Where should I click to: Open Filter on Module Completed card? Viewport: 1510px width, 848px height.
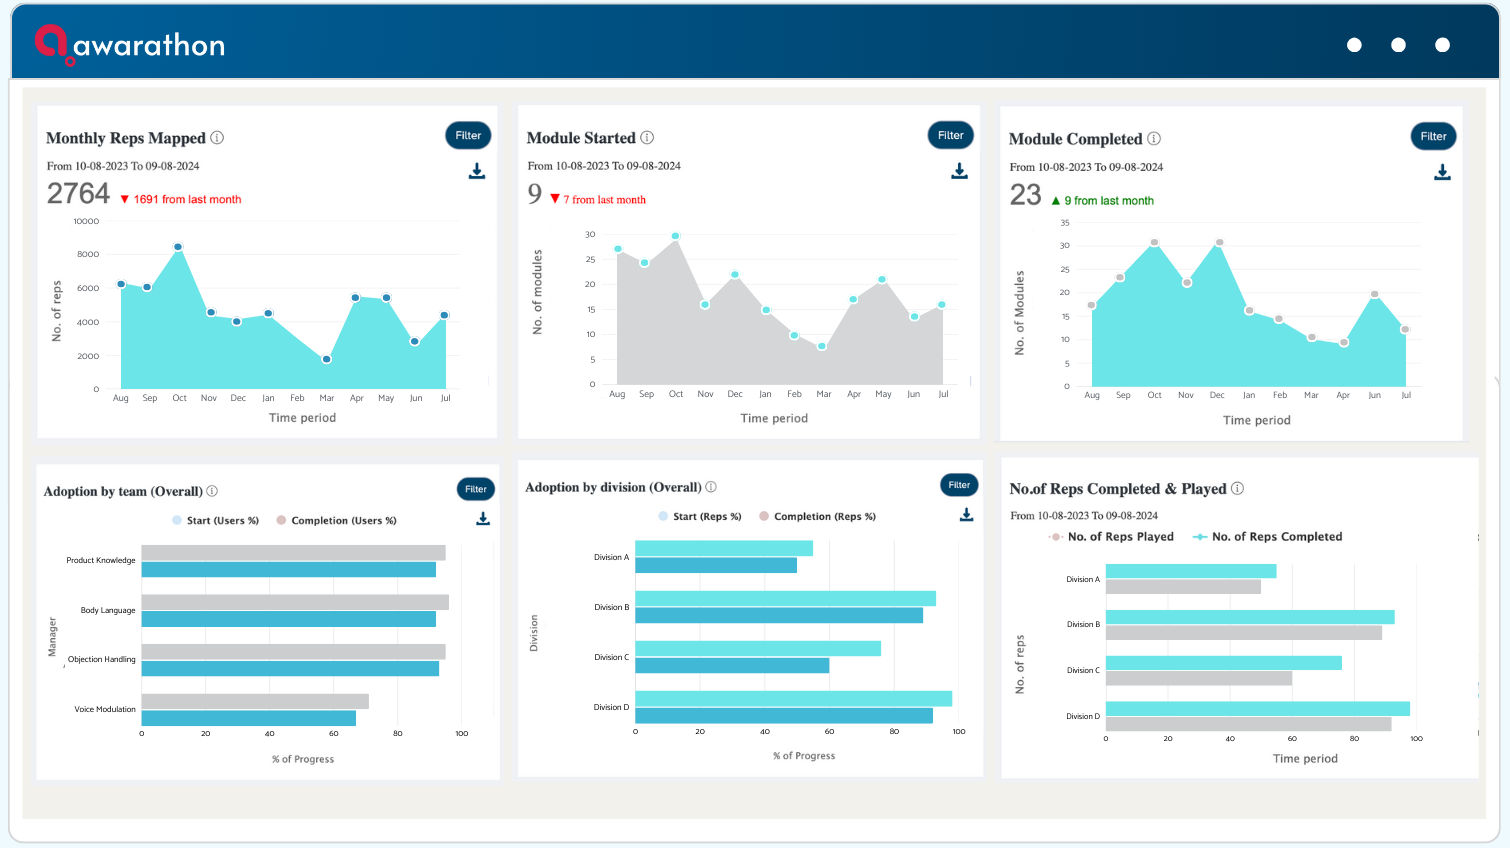pos(1433,136)
